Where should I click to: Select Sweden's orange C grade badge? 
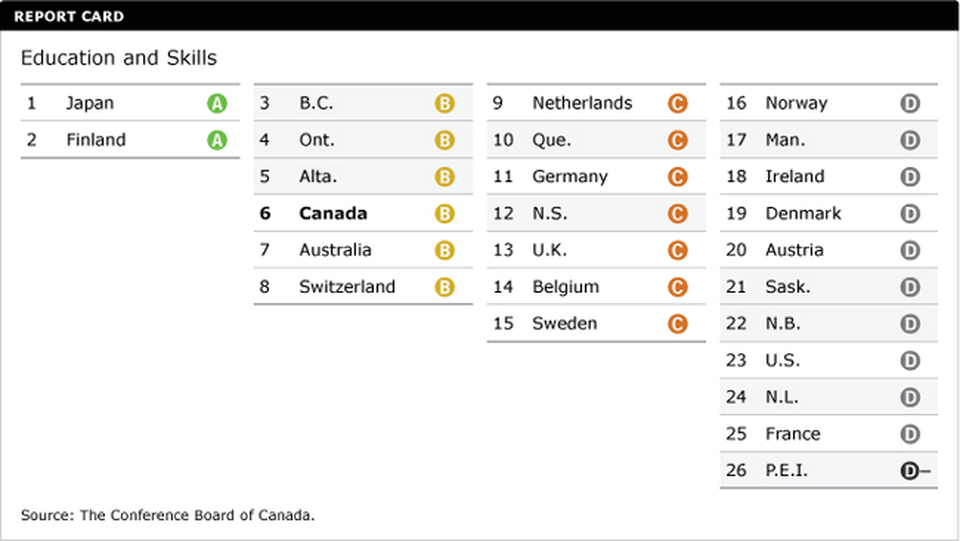click(677, 324)
